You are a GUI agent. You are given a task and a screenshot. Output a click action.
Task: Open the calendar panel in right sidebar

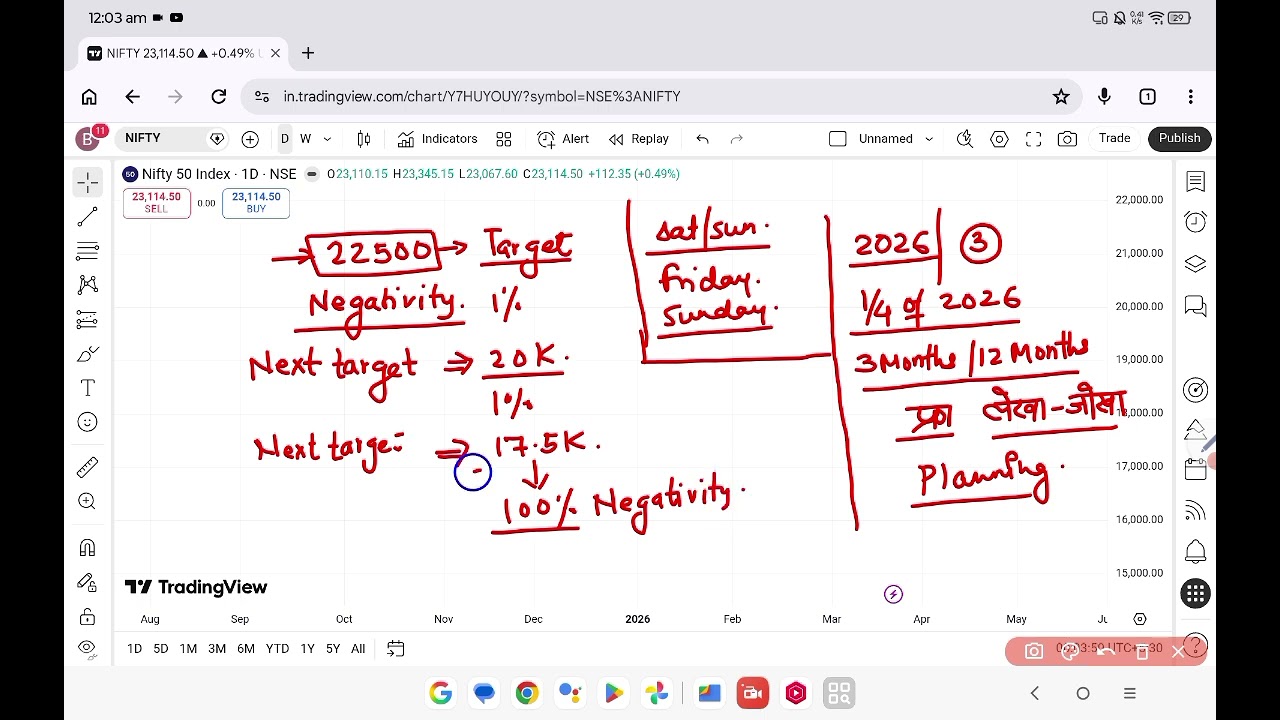pyautogui.click(x=1195, y=469)
